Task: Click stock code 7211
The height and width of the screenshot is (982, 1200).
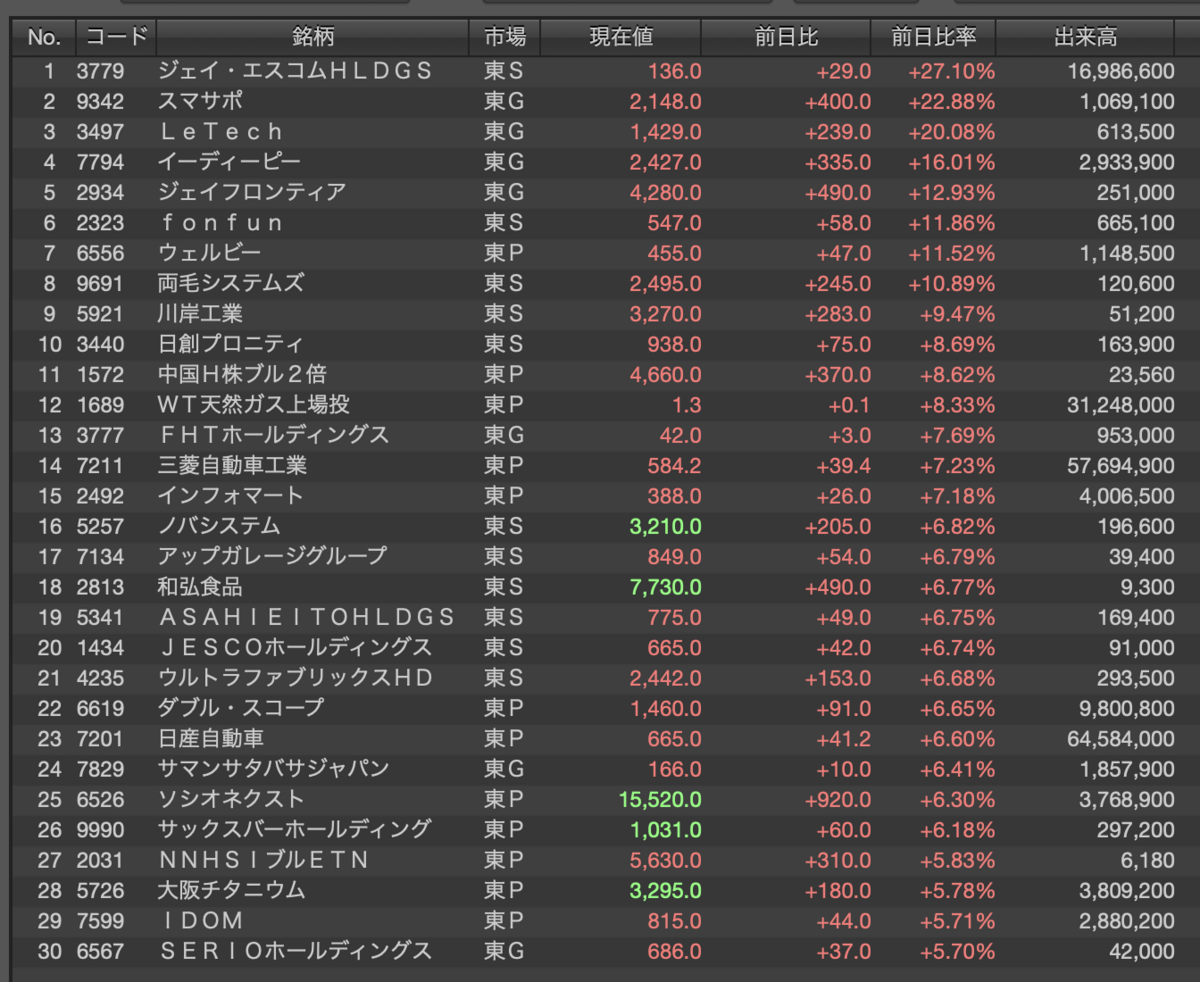Action: [100, 465]
